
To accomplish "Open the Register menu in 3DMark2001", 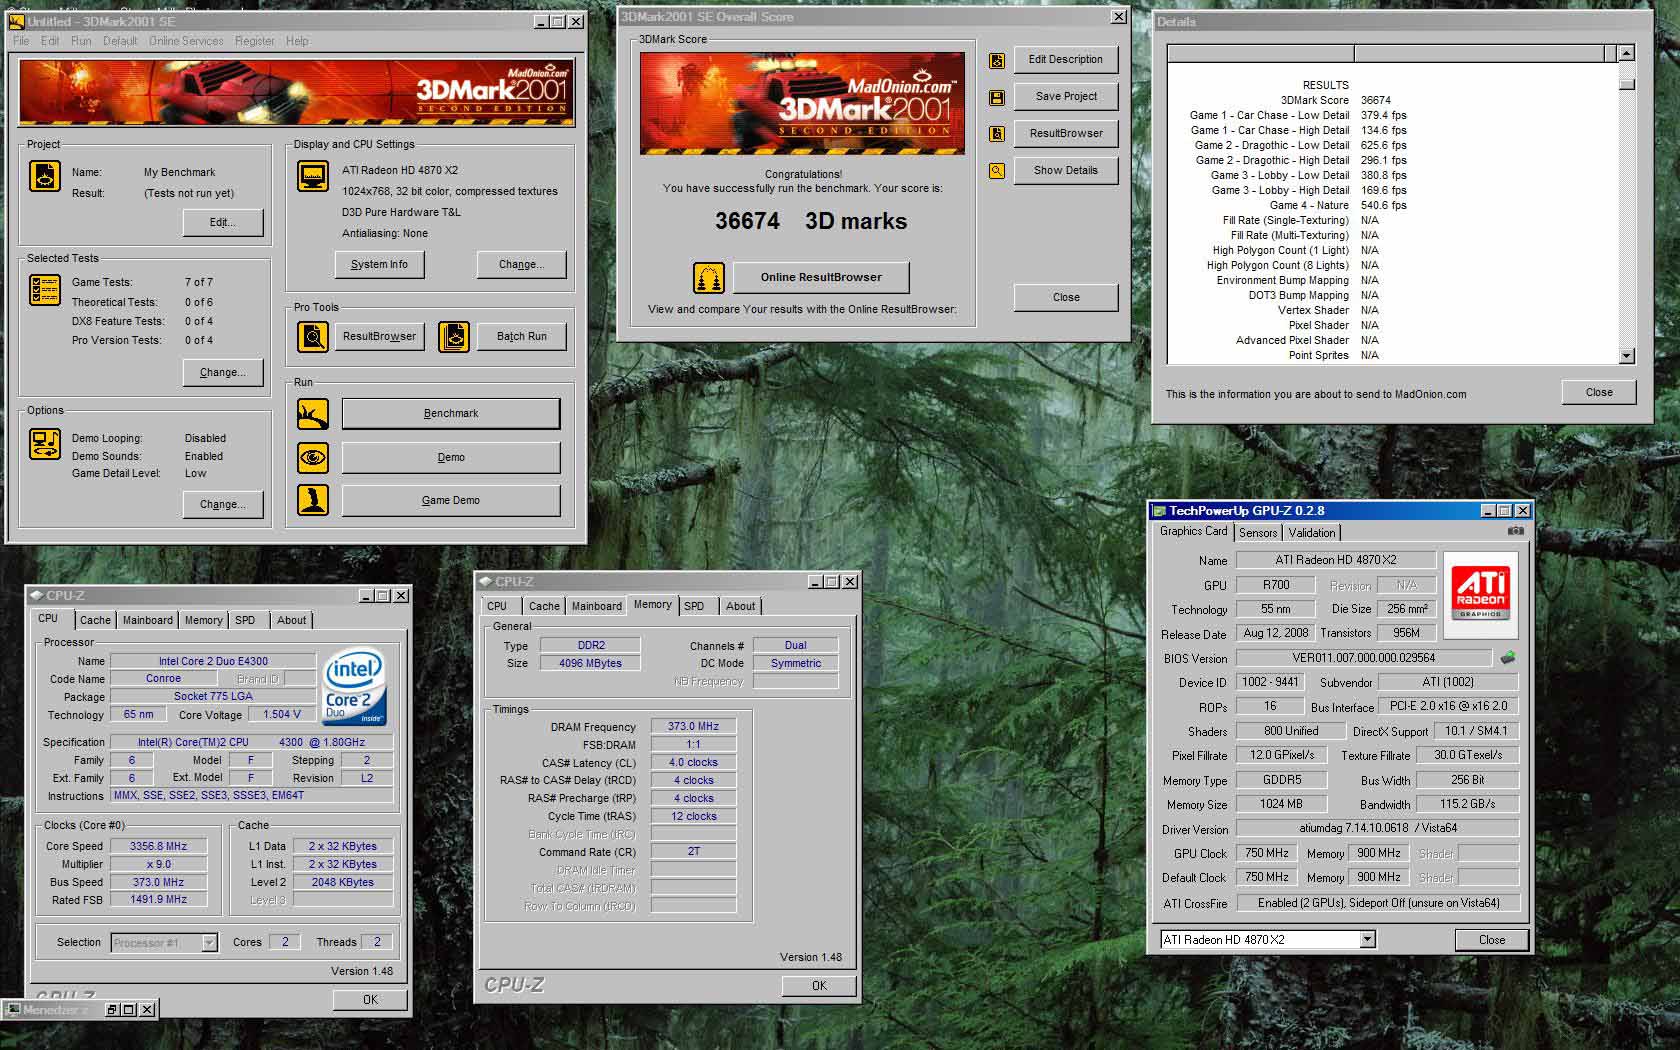I will click(x=255, y=41).
